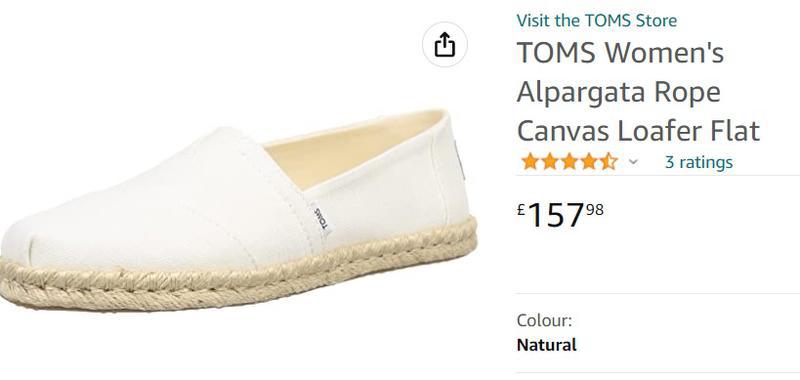Click the £ currency symbol

(520, 210)
